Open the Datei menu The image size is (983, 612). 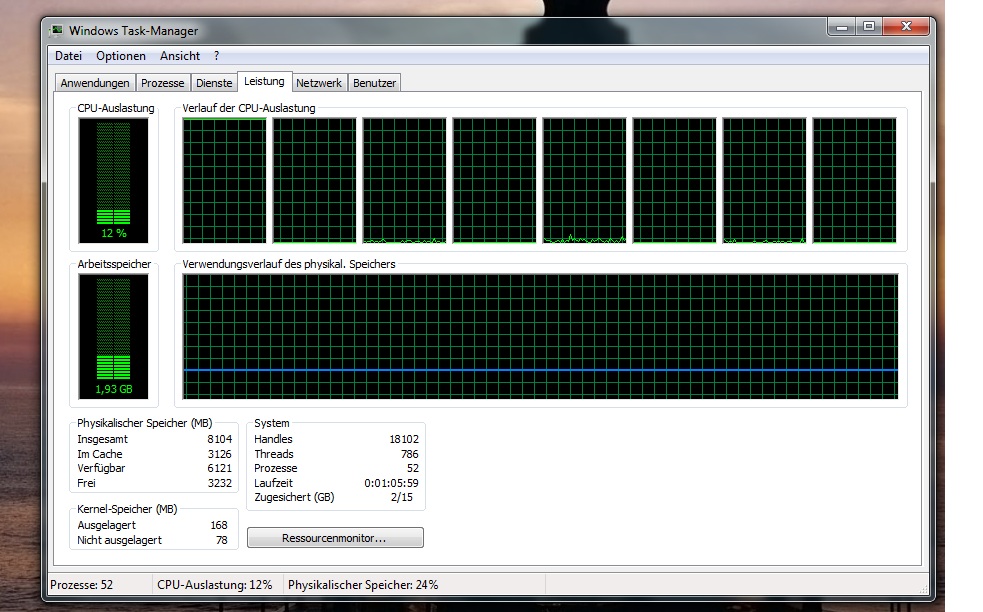(x=68, y=56)
